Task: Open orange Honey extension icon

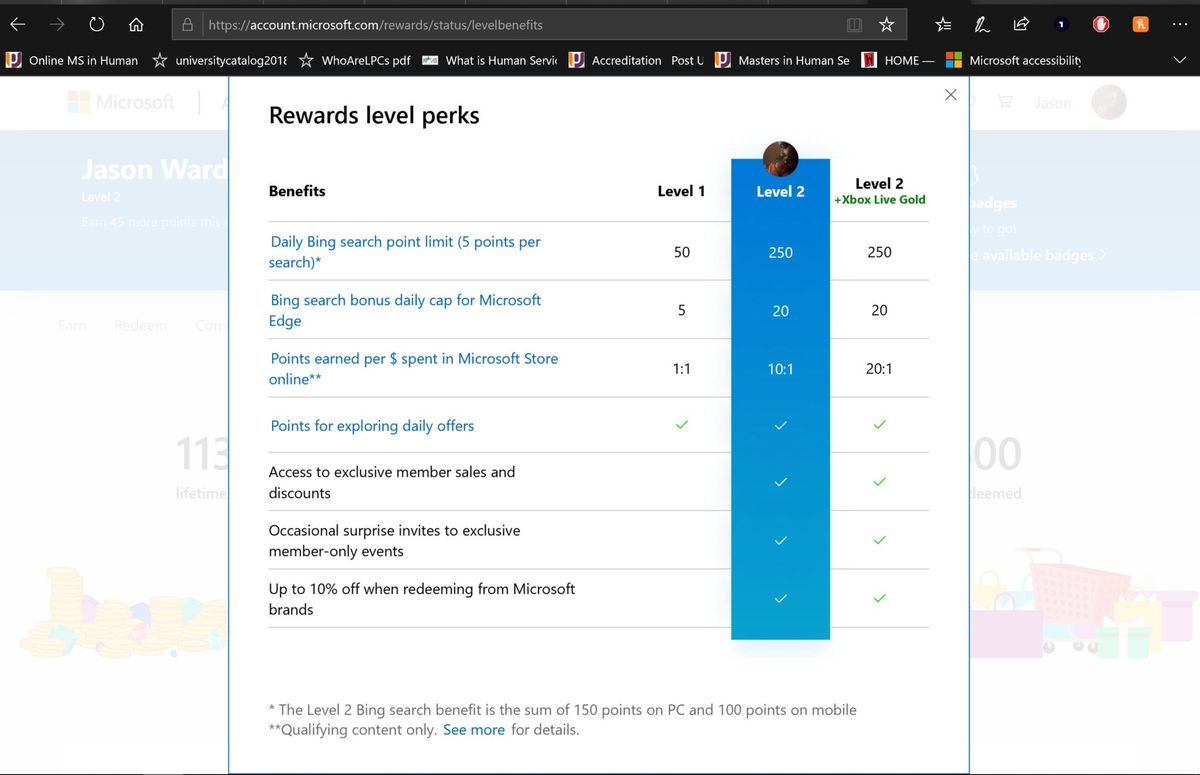Action: point(1140,24)
